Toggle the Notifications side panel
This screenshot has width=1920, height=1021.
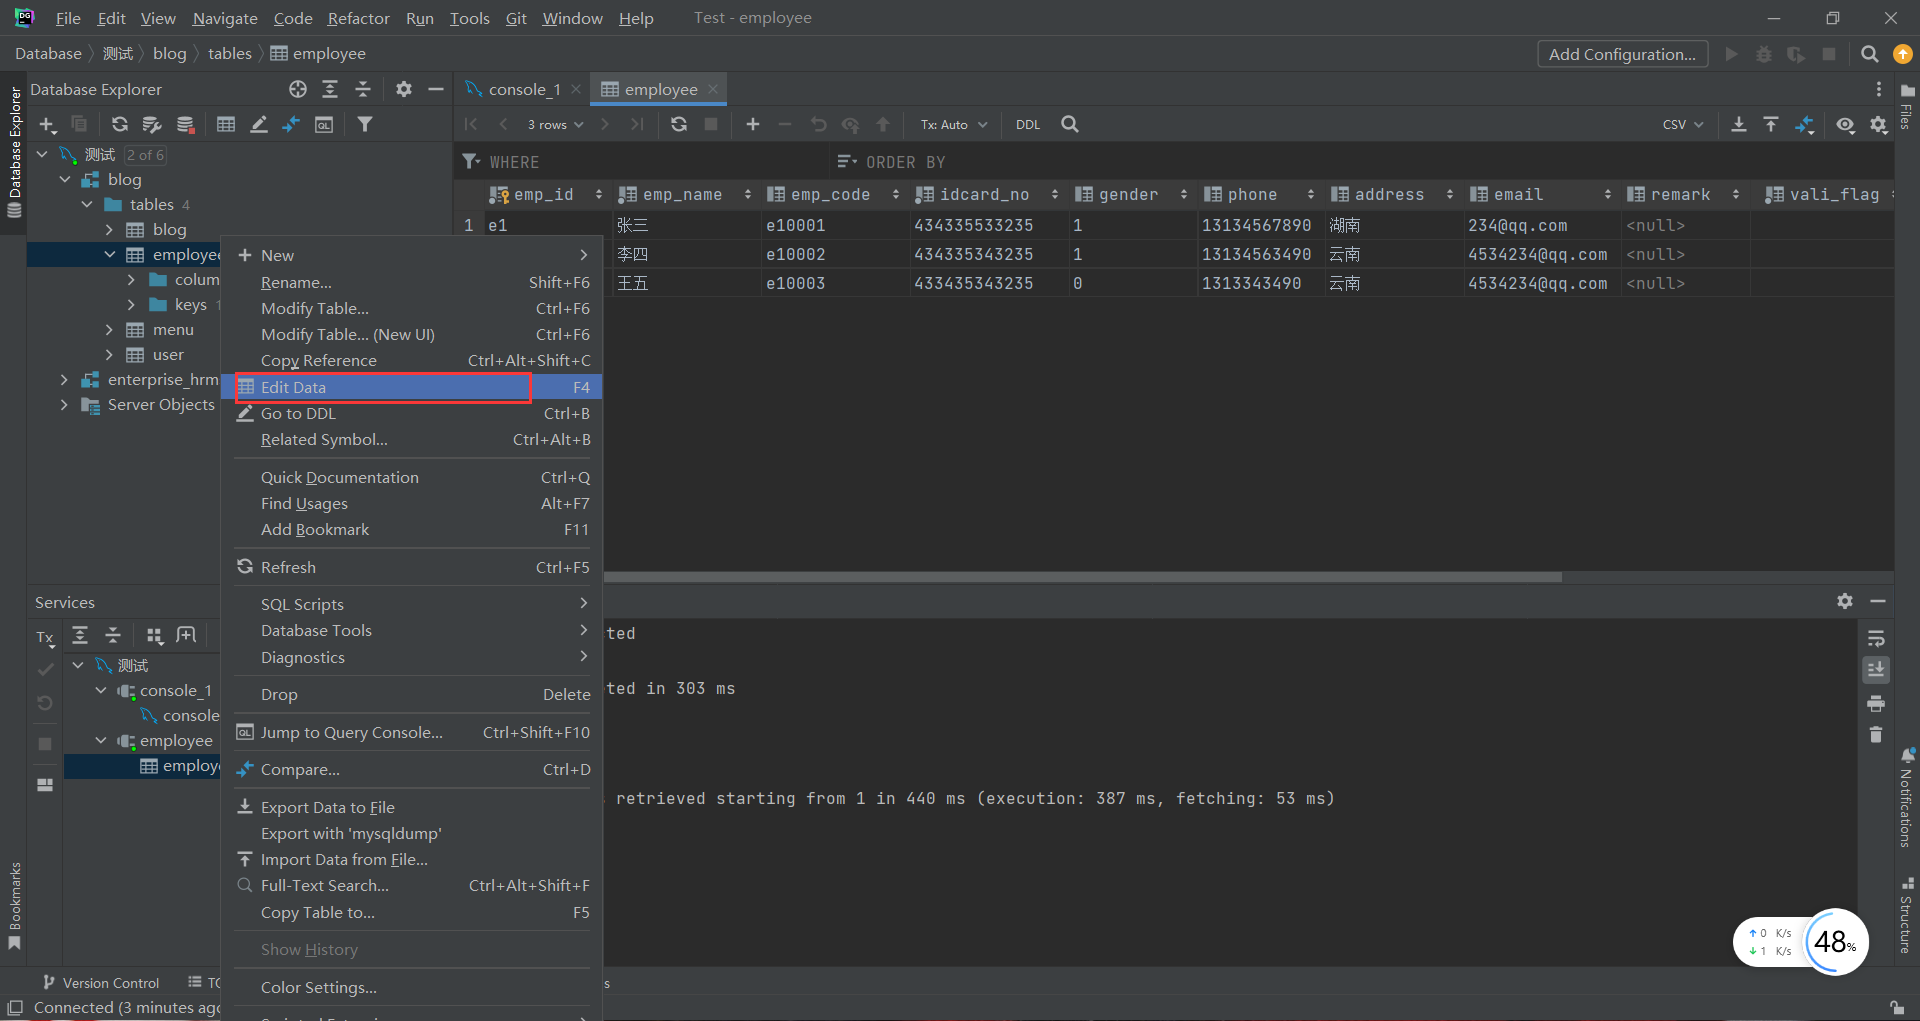1906,797
